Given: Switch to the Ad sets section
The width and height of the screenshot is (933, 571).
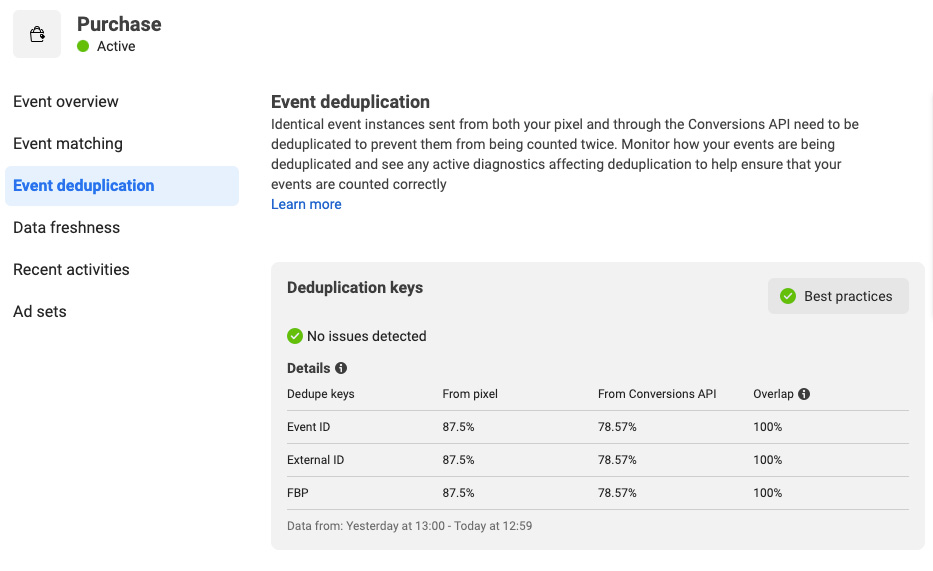Looking at the screenshot, I should 40,312.
